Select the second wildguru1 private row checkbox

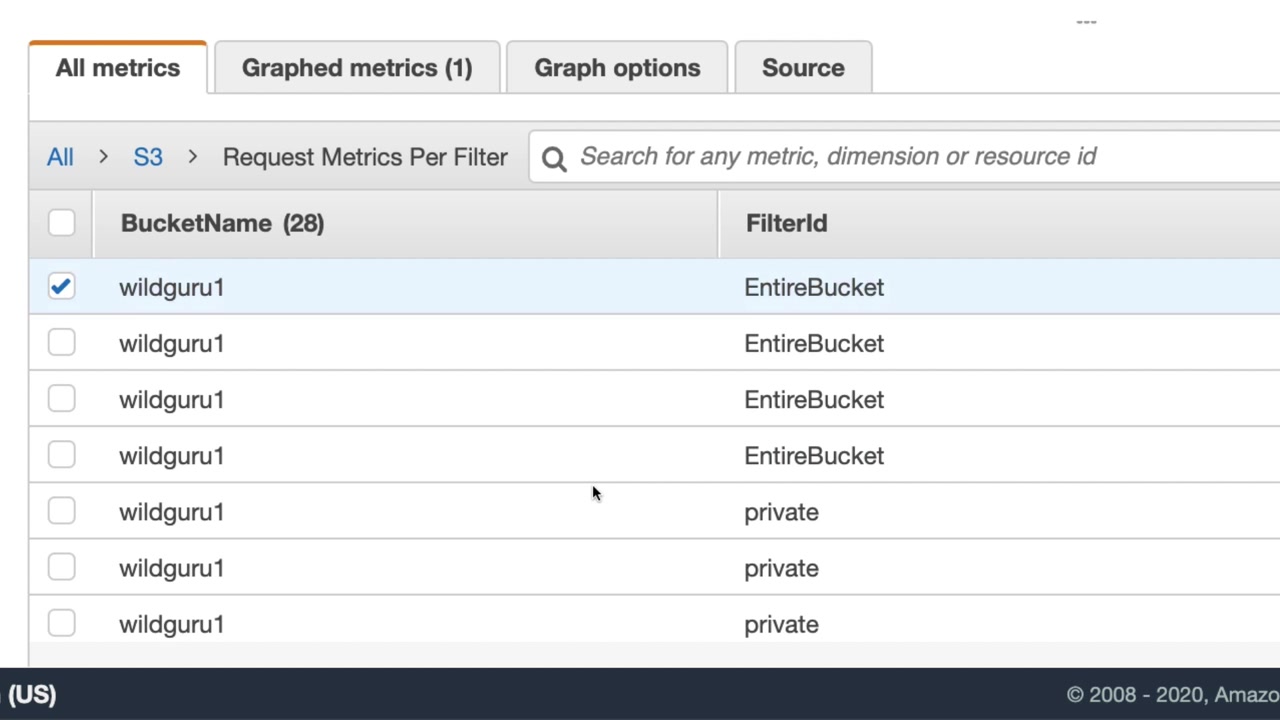tap(61, 567)
